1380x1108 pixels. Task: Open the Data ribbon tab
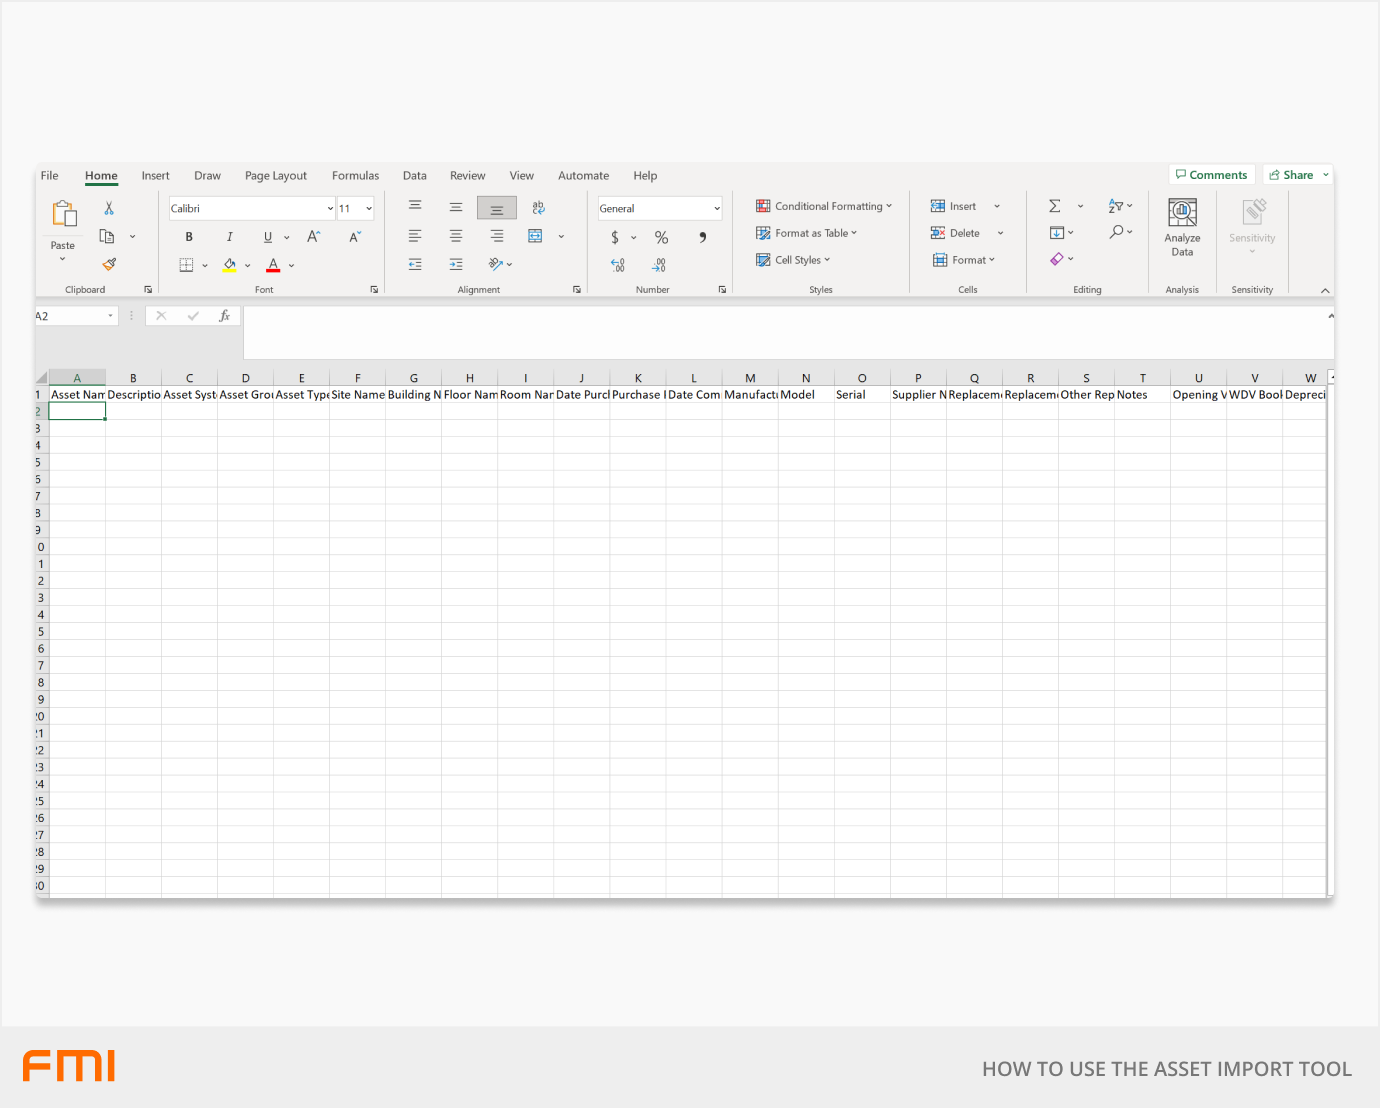pos(414,175)
